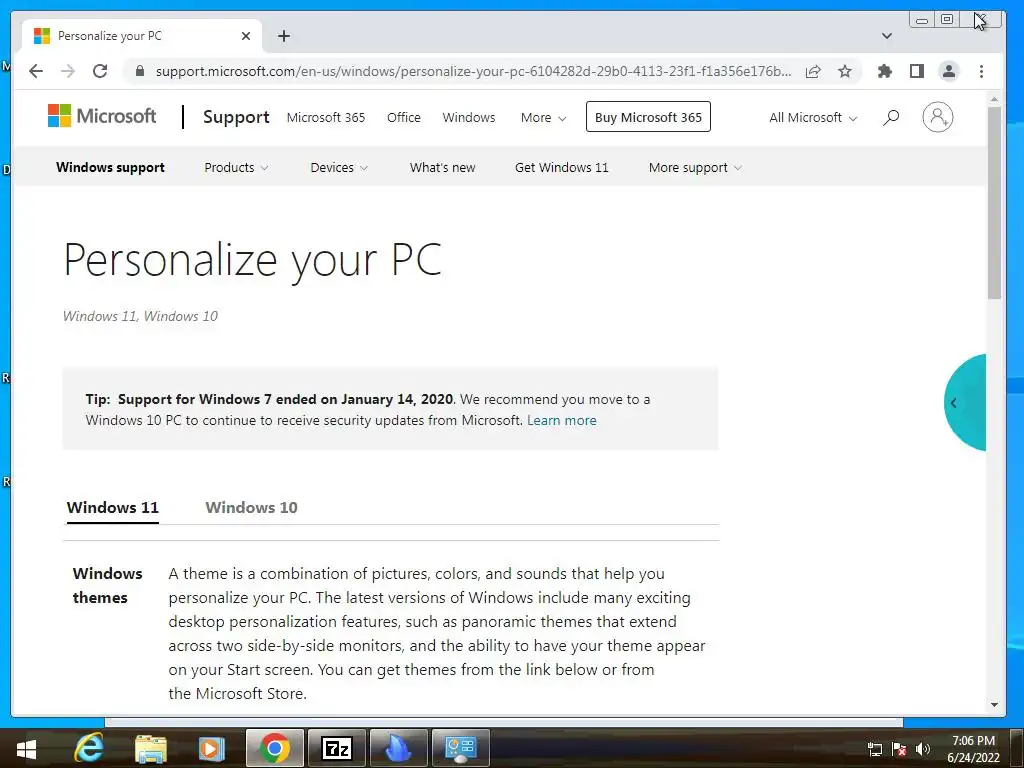This screenshot has height=768, width=1024.
Task: Switch to Chrome in the taskbar
Action: click(275, 748)
